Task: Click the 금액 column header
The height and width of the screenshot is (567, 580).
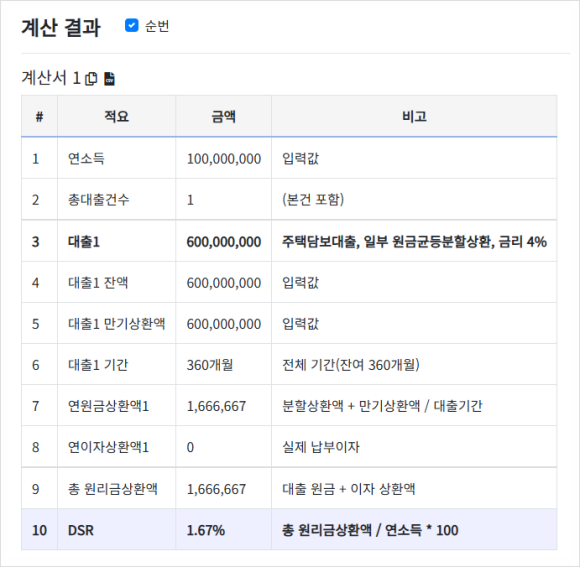Action: 223,117
